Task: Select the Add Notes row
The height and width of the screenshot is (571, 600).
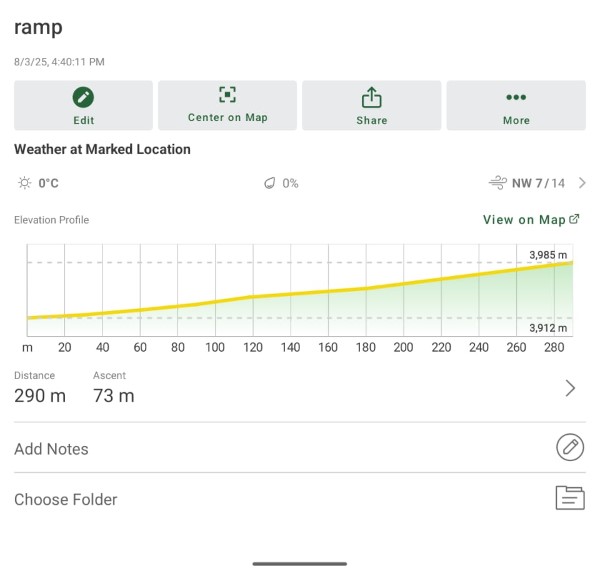Action: [280, 449]
